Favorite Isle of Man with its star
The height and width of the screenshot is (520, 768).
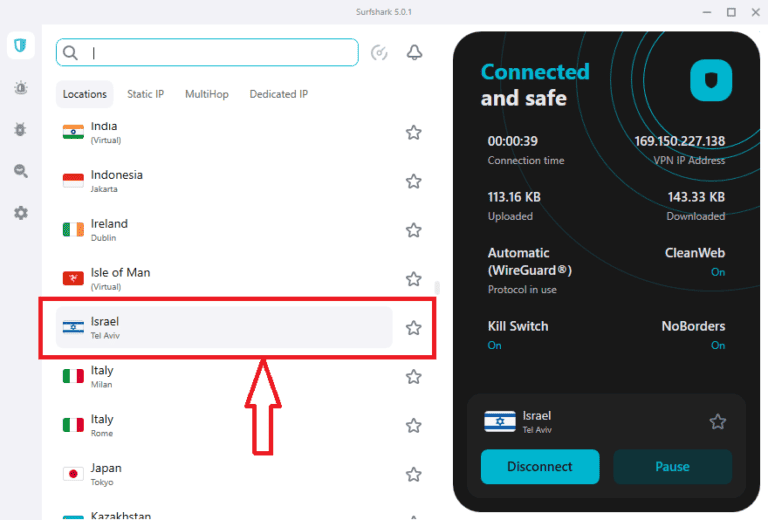click(413, 279)
